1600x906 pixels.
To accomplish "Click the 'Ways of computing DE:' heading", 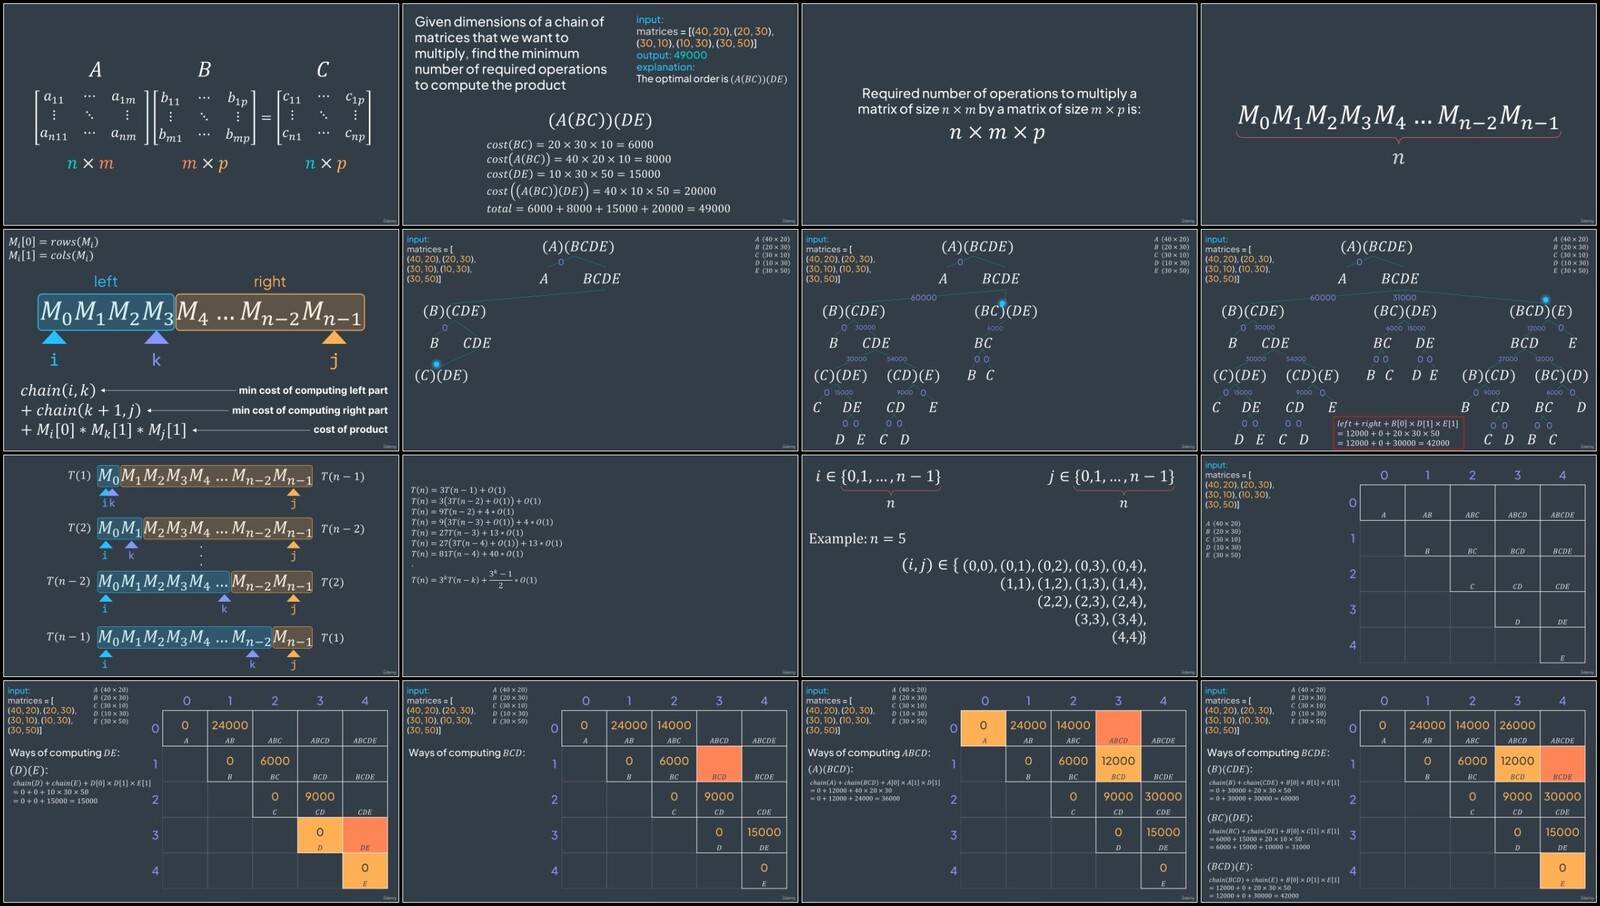I will click(64, 753).
